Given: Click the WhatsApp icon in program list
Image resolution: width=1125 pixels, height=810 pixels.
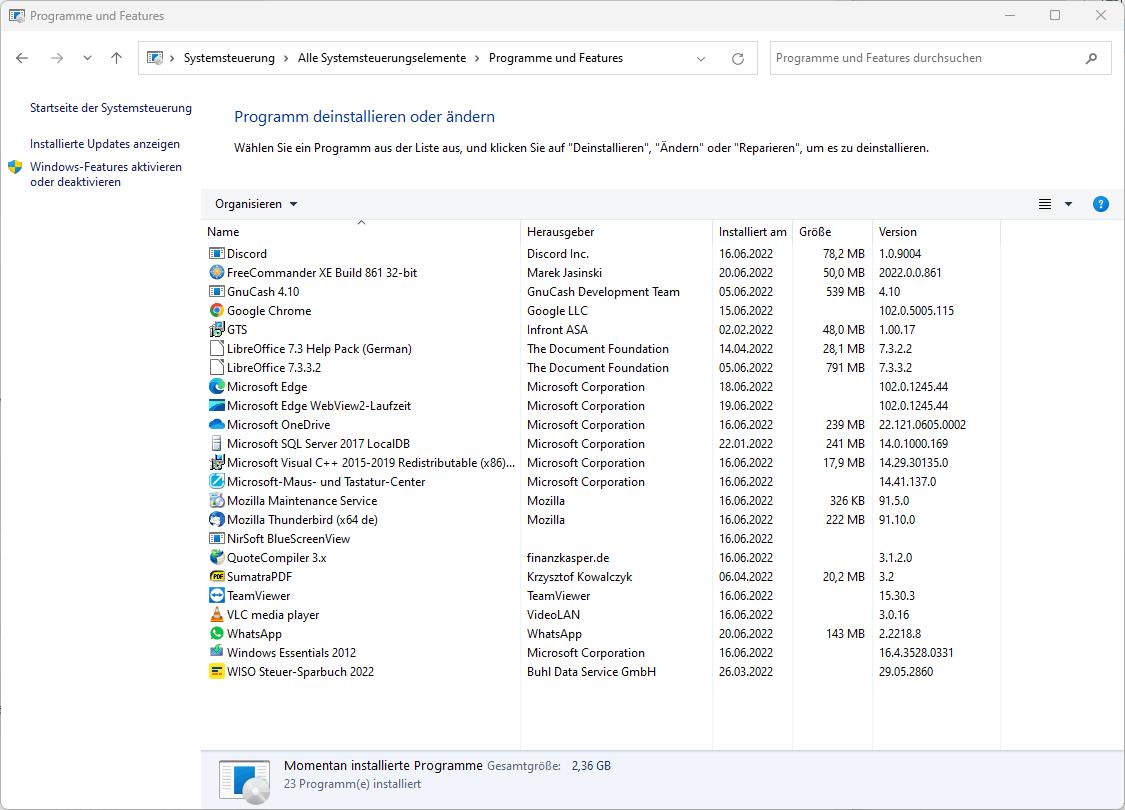Looking at the screenshot, I should click(x=216, y=634).
